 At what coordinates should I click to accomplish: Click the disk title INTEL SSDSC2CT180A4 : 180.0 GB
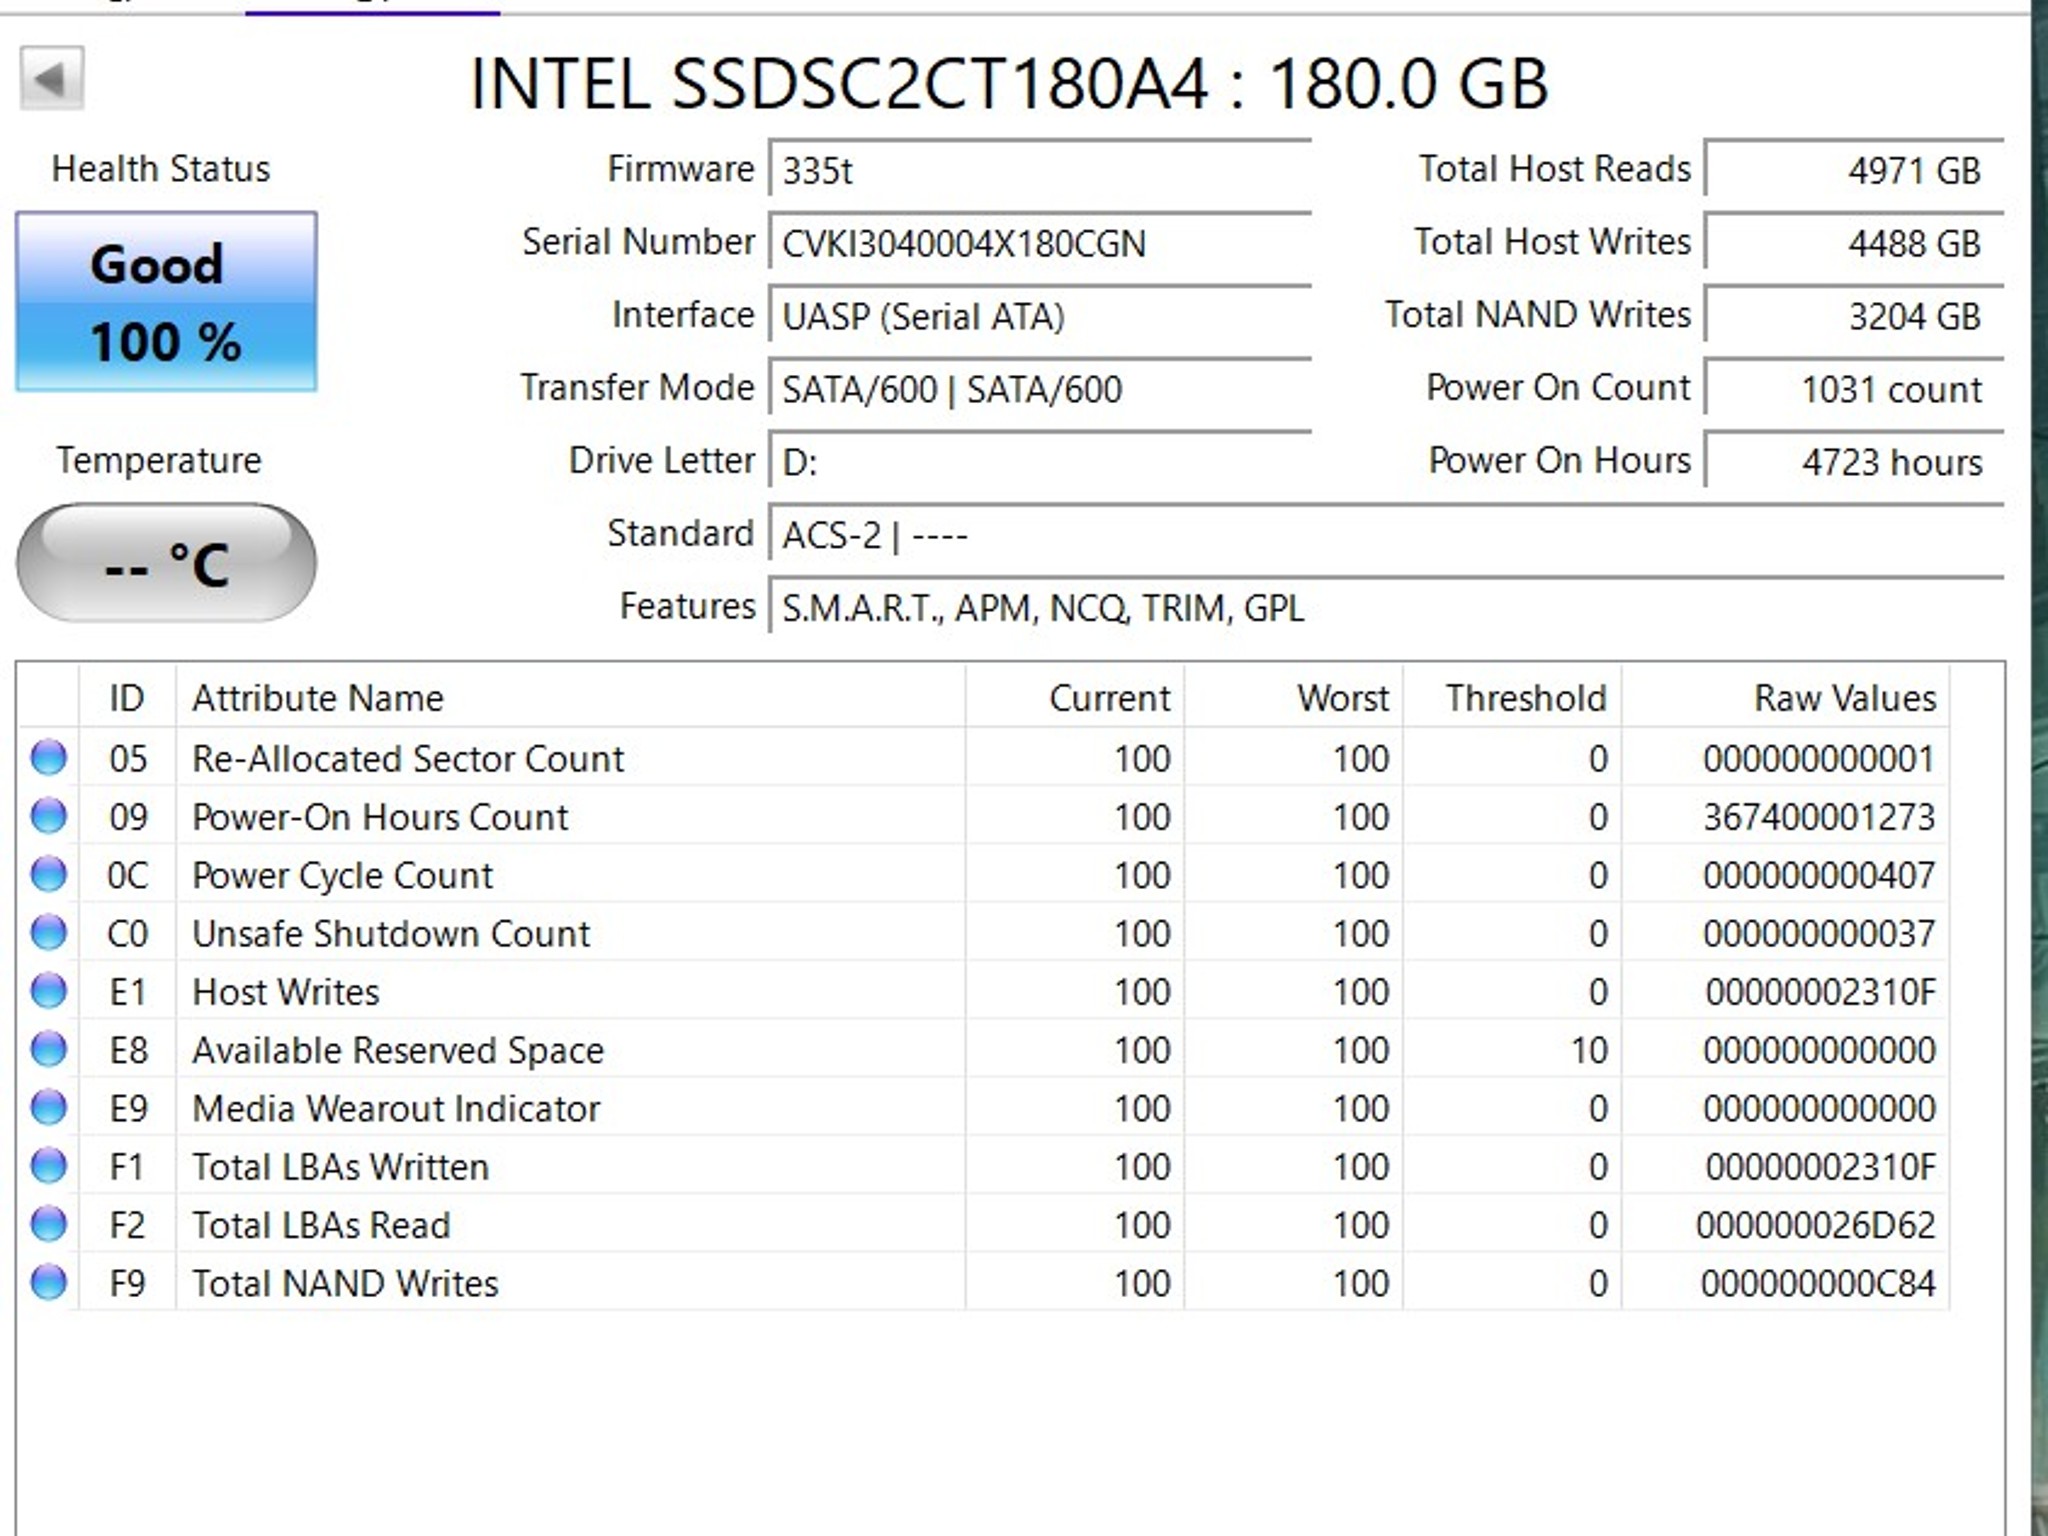(x=1009, y=83)
